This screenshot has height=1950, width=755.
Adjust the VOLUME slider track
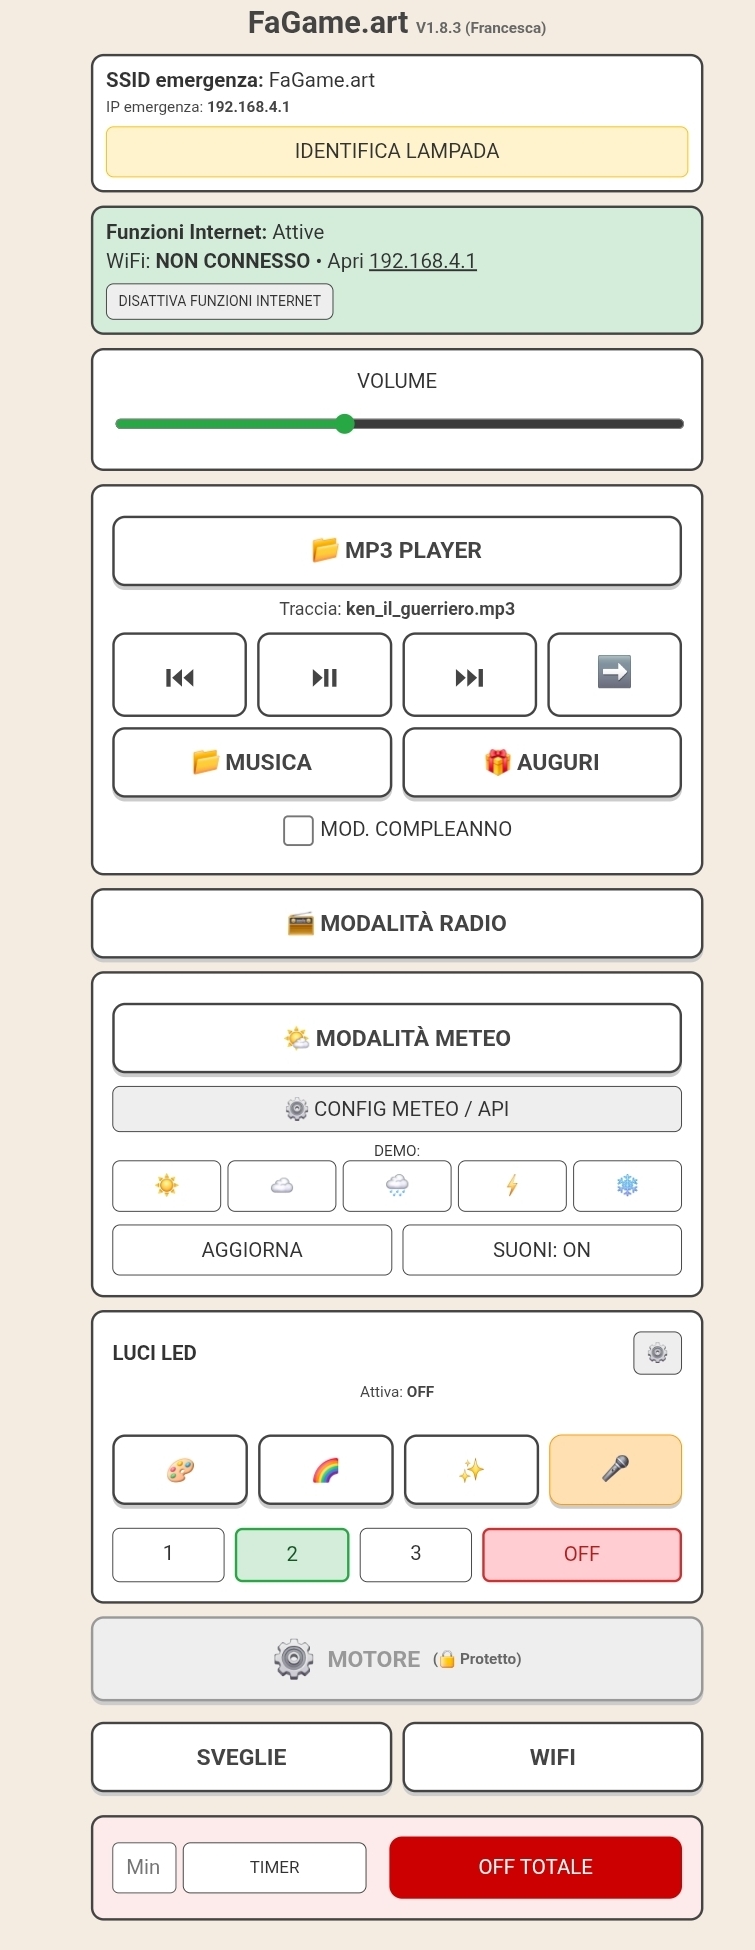pyautogui.click(x=399, y=424)
